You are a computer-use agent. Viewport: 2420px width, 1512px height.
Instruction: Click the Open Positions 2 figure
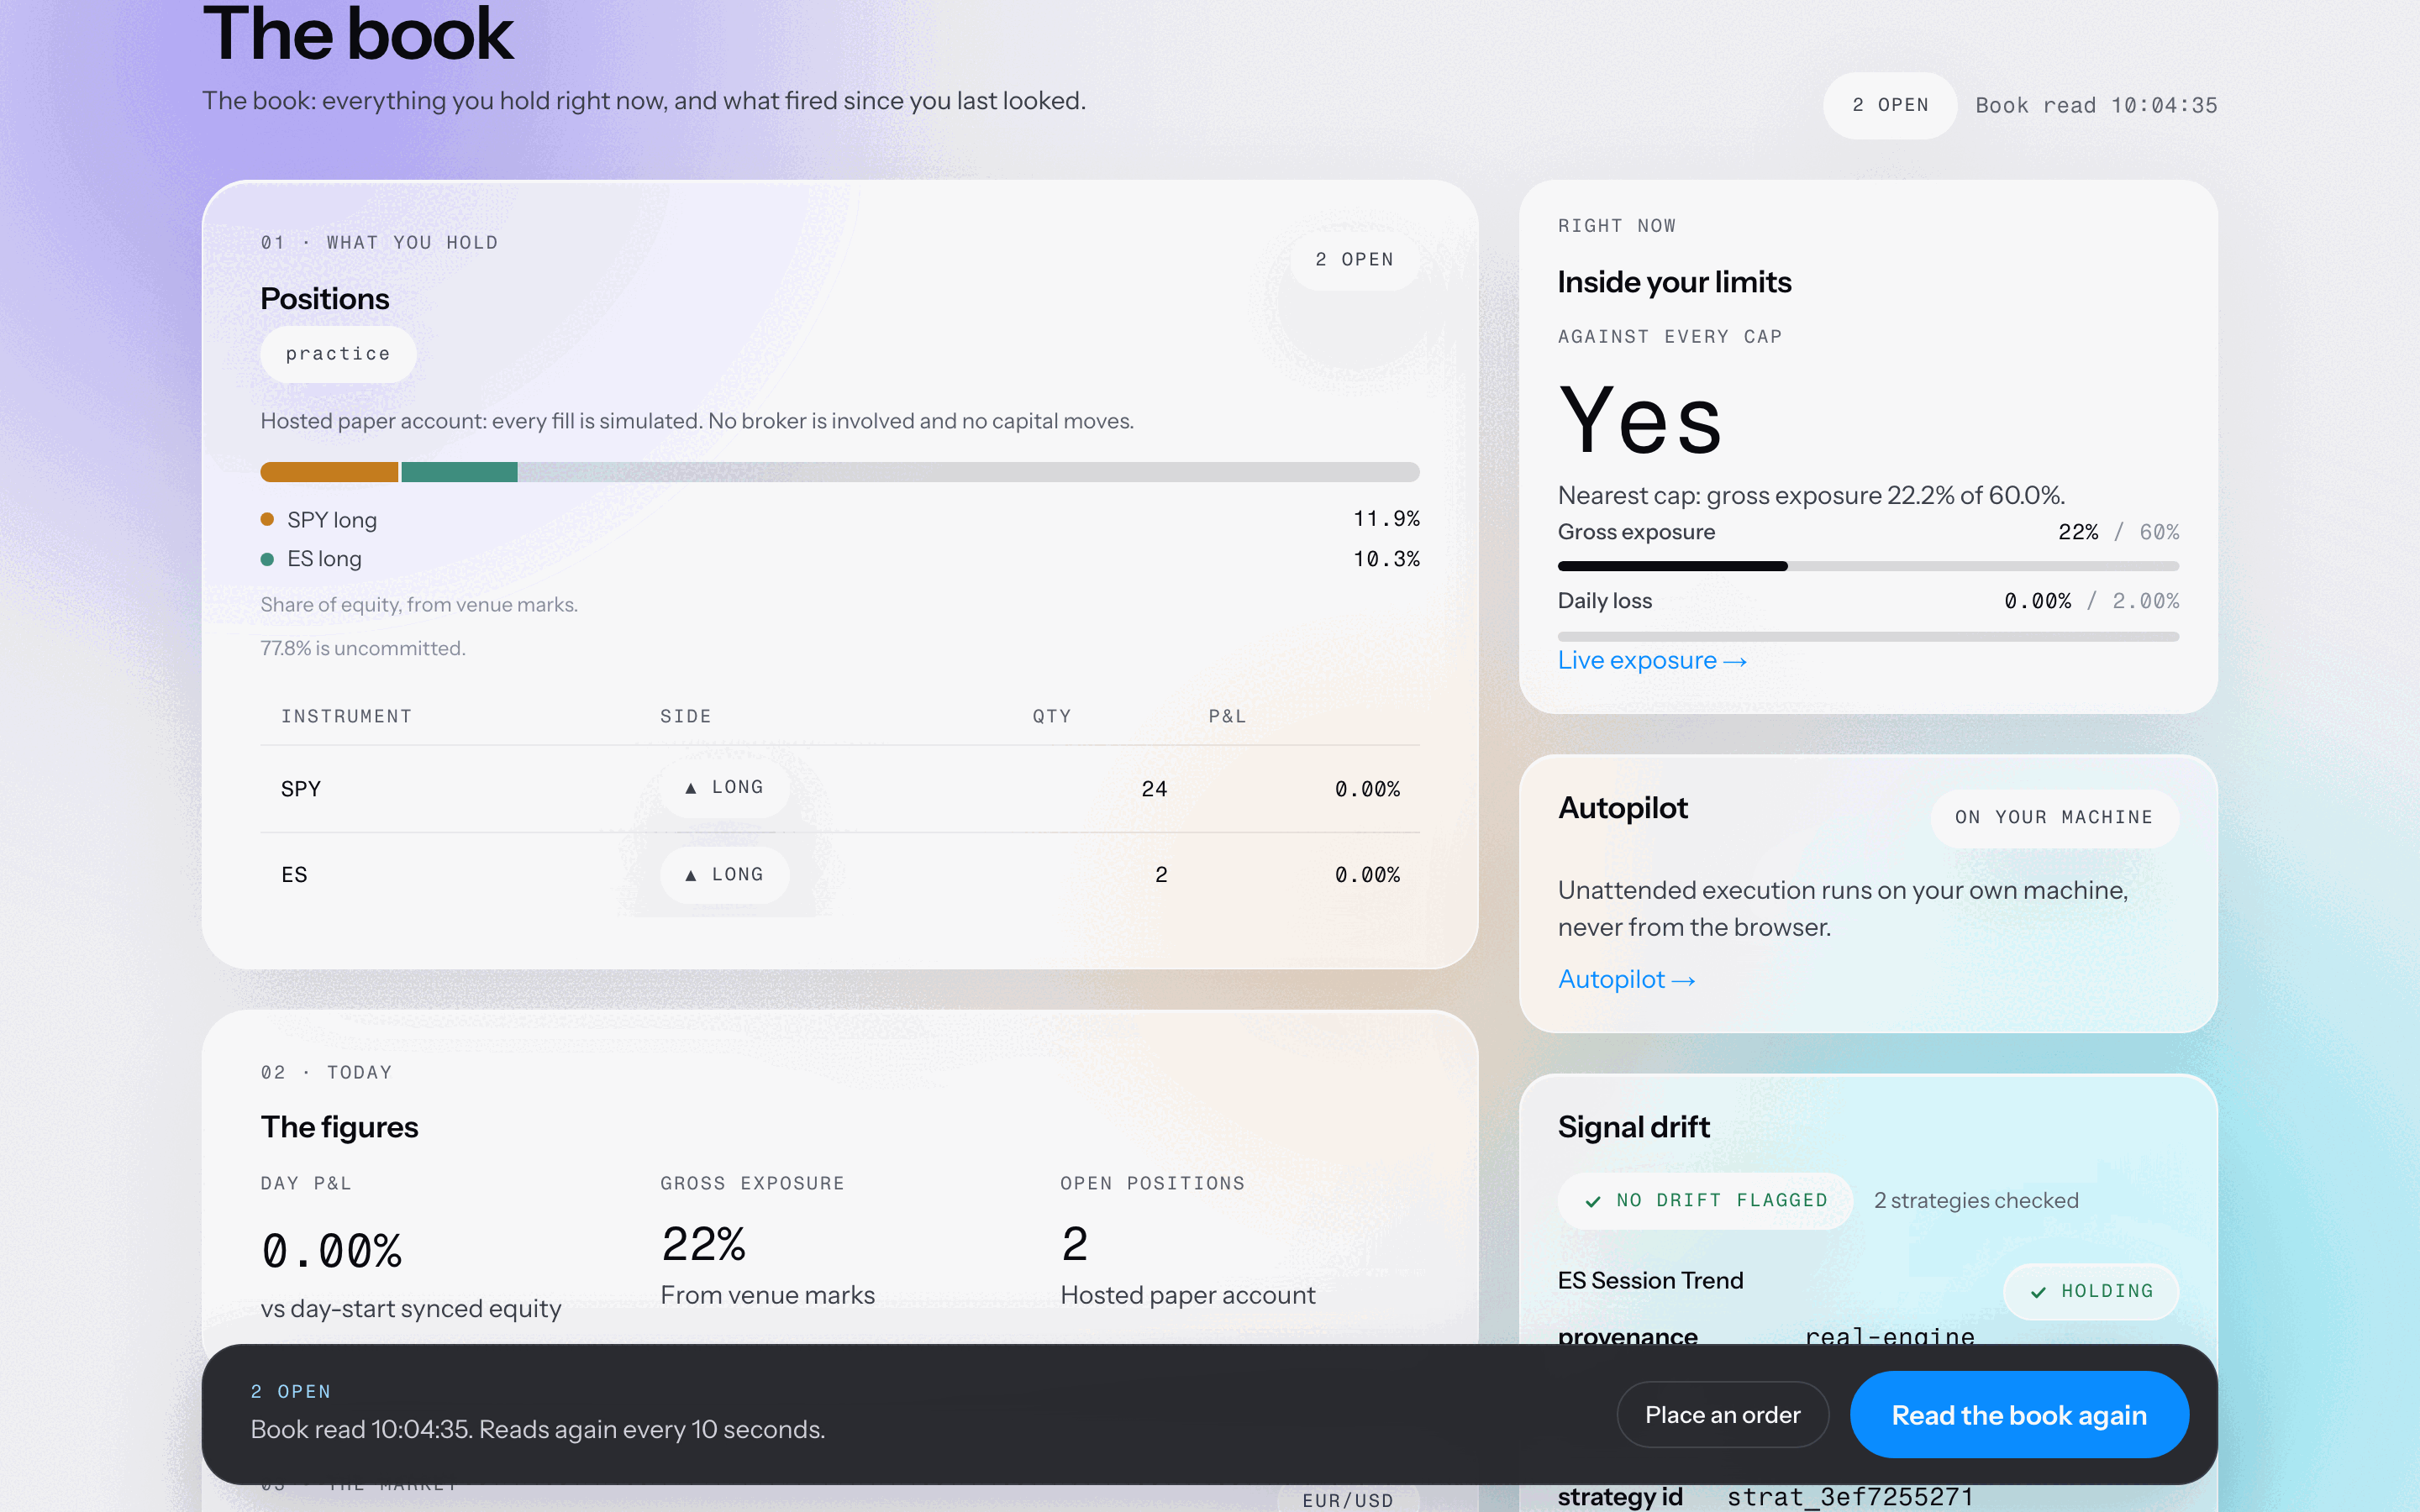click(1074, 1244)
